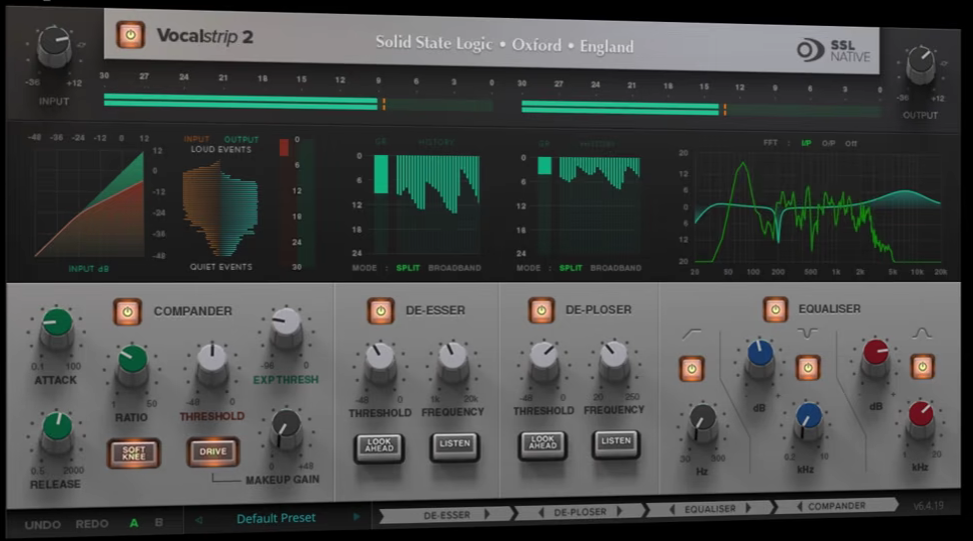This screenshot has width=973, height=541.
Task: Click the Redo button
Action: tap(92, 524)
